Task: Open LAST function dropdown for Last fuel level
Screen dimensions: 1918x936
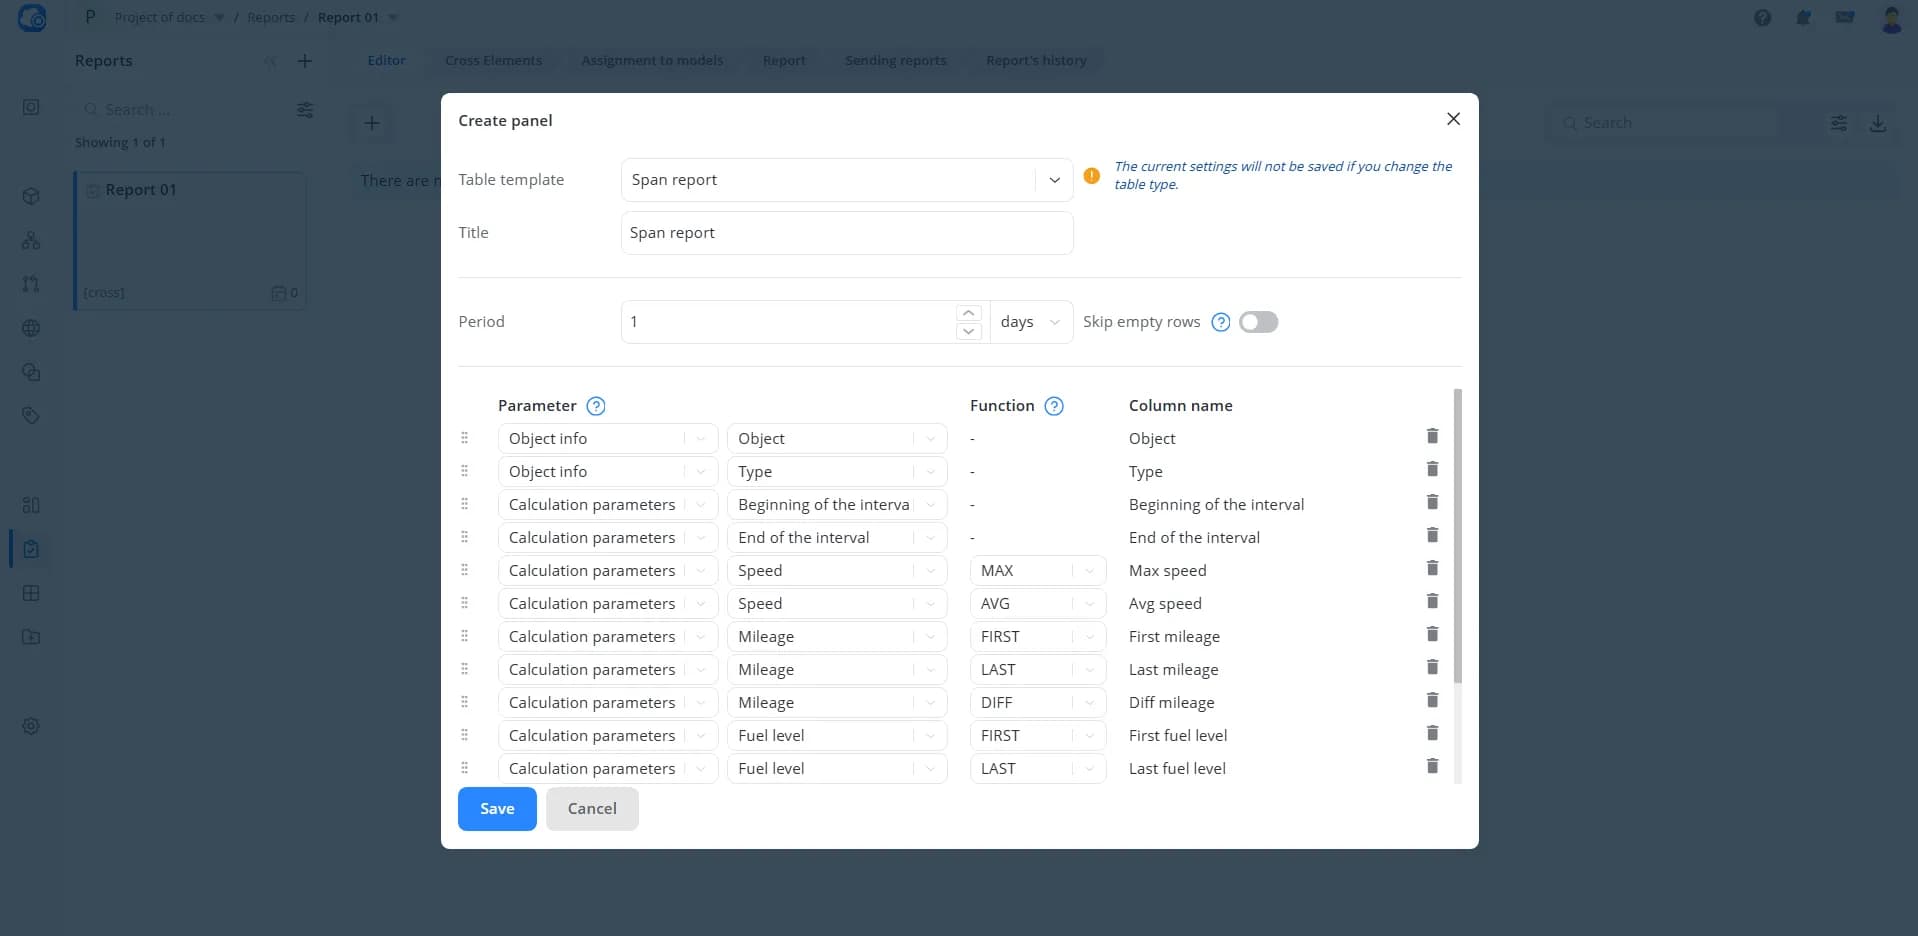Action: click(1038, 769)
